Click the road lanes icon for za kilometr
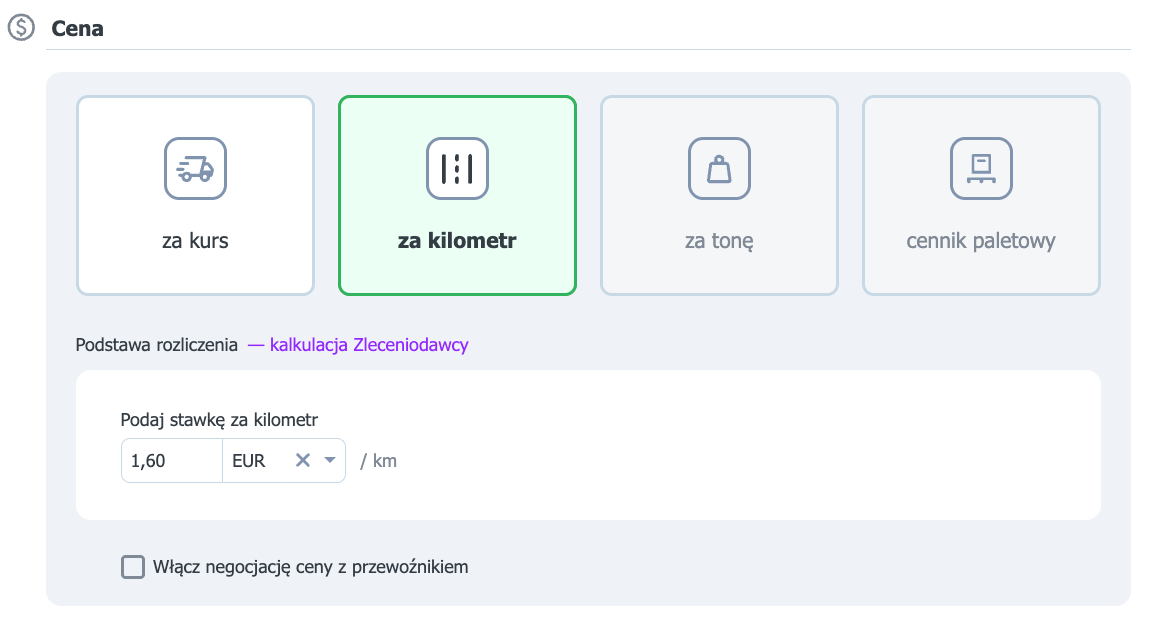Viewport: 1156px width, 640px height. [x=457, y=169]
